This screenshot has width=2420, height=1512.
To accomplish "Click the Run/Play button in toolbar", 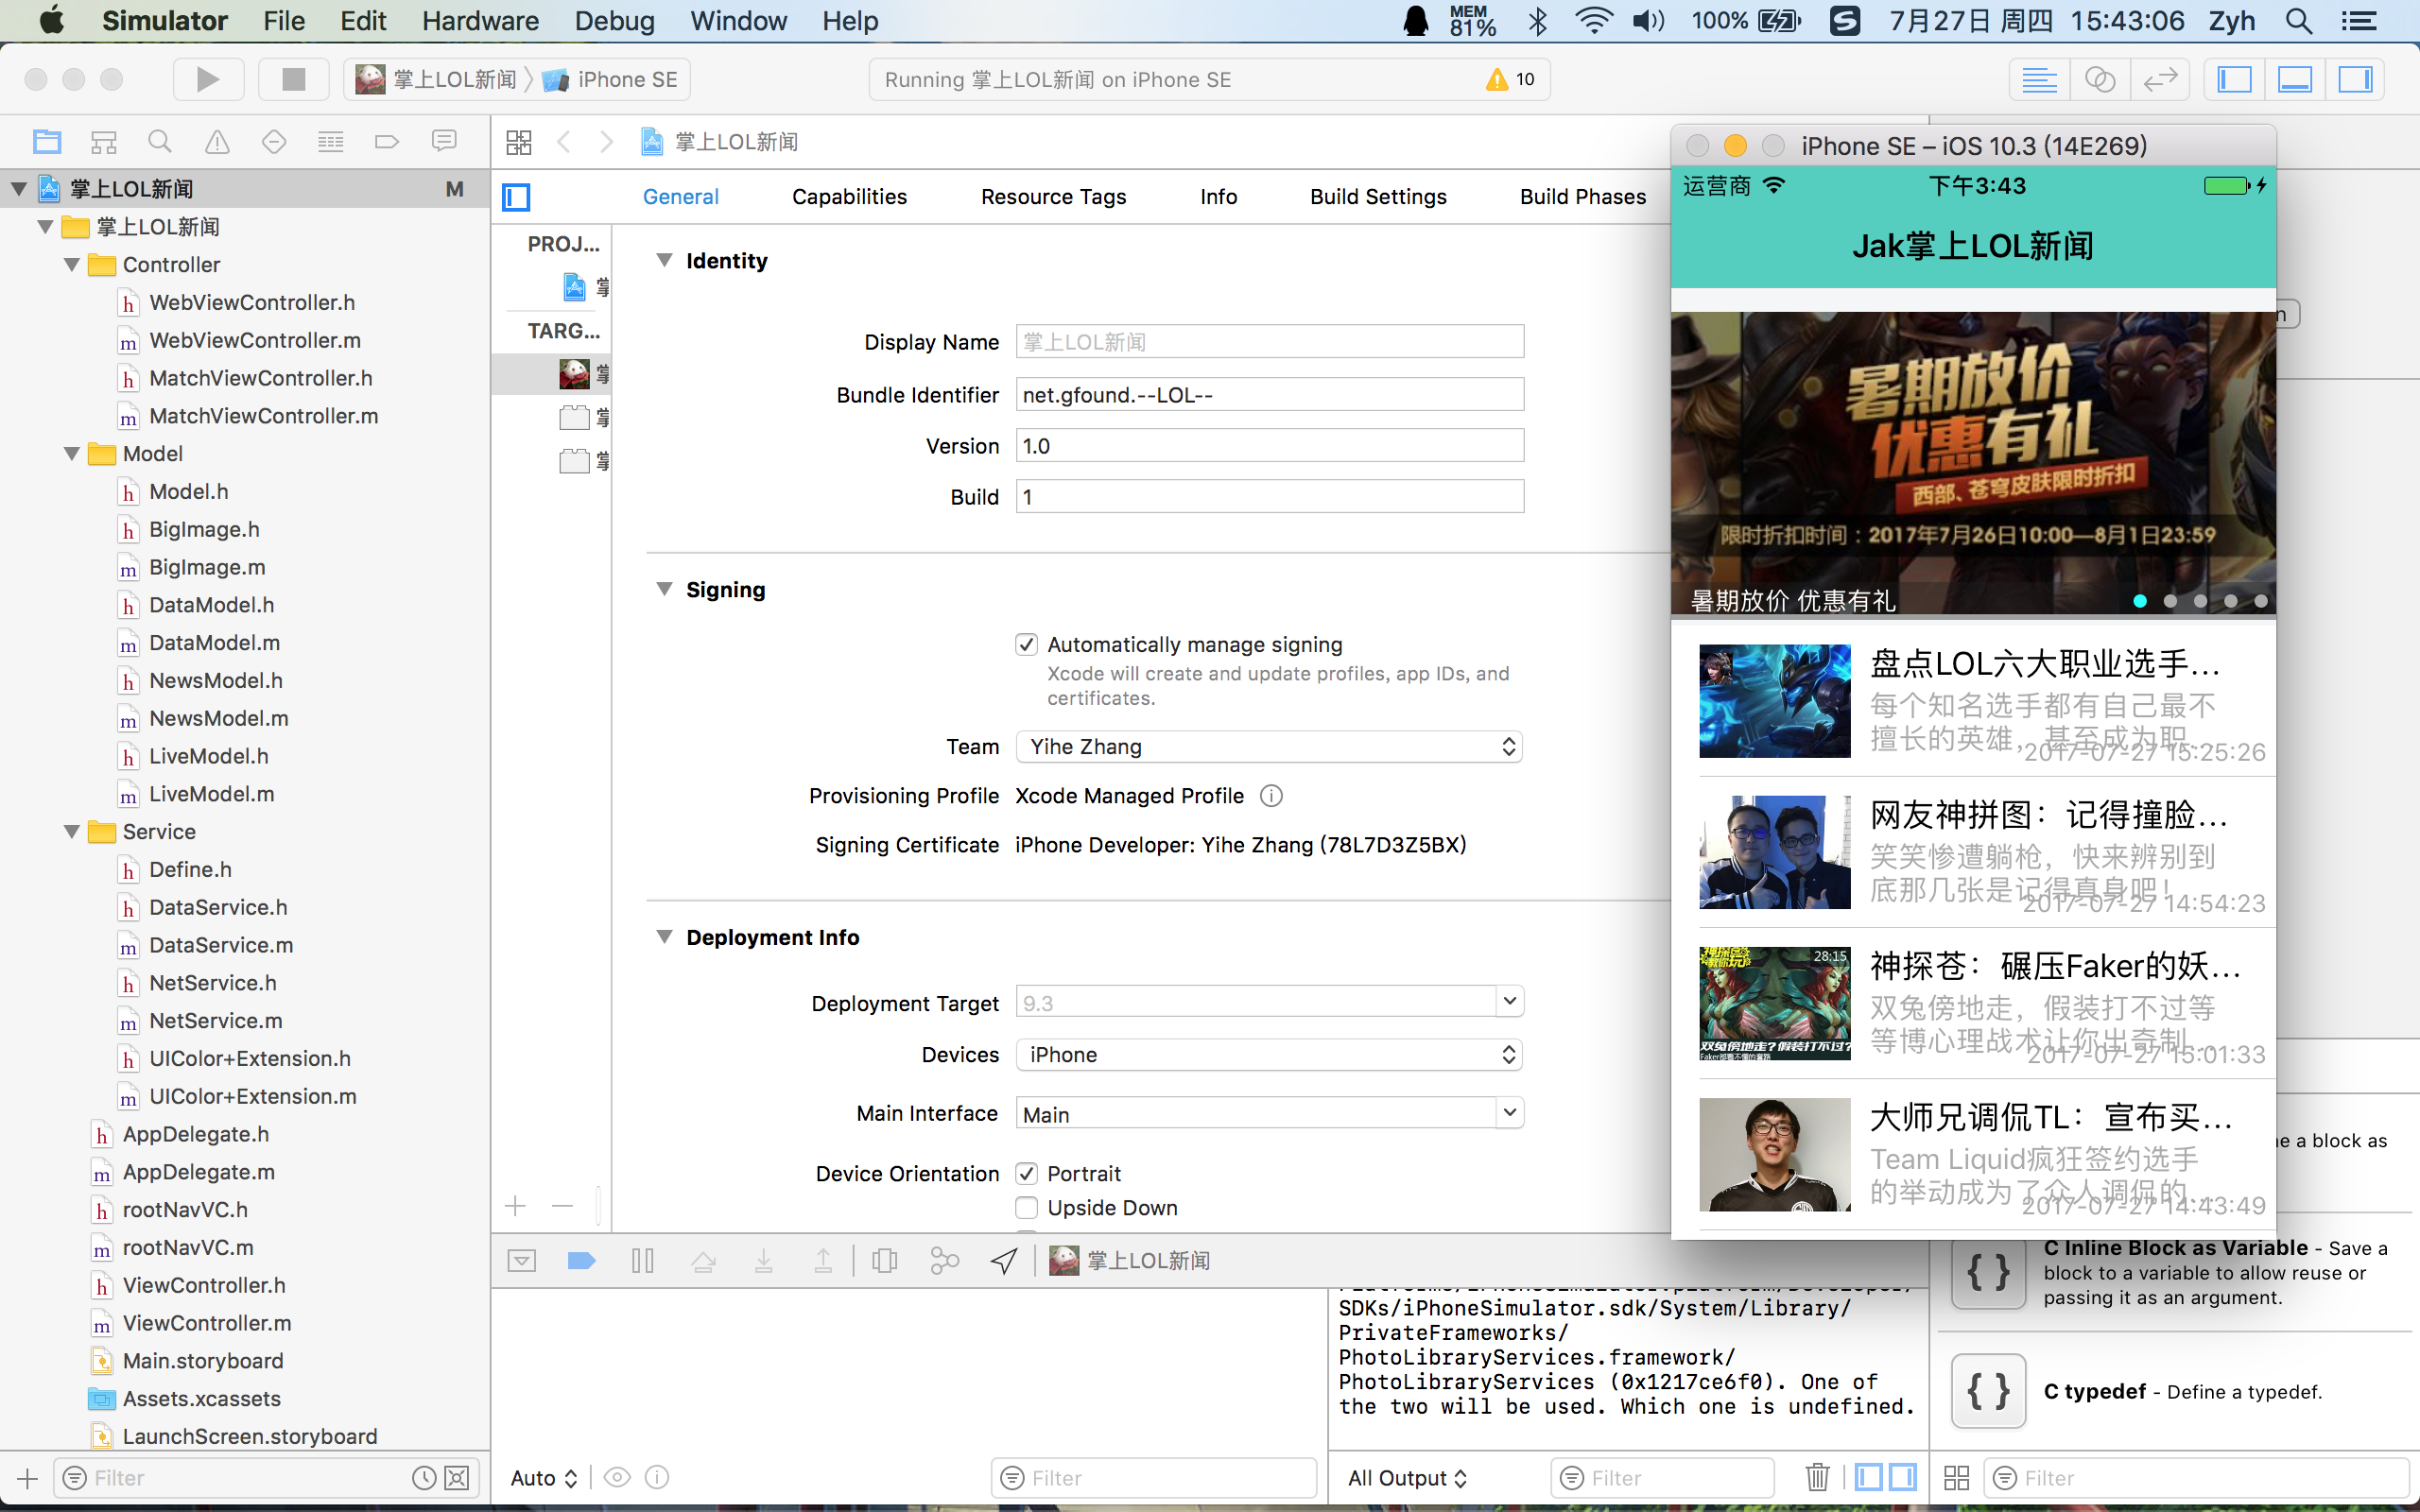I will tap(205, 78).
